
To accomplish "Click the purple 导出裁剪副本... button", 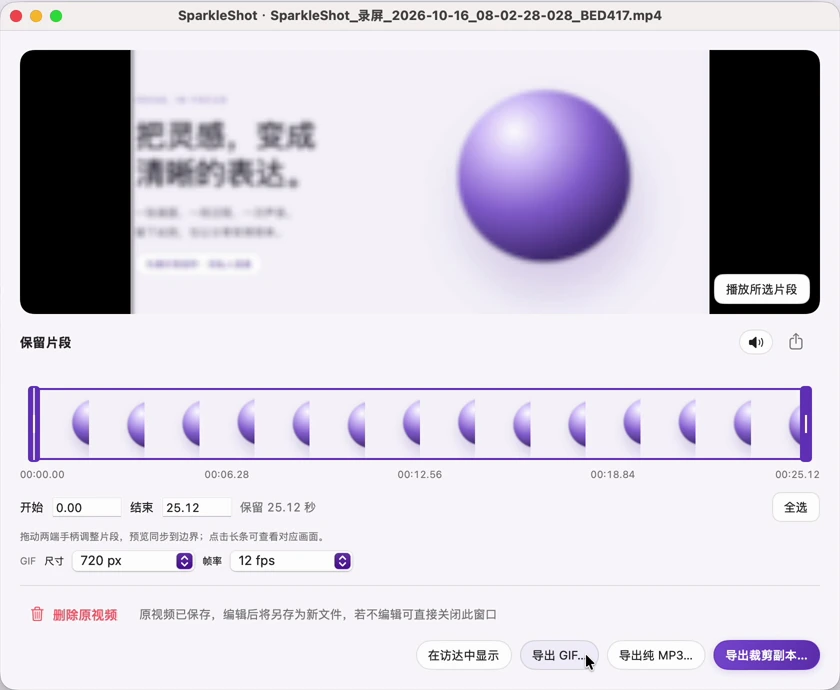I will [x=766, y=655].
